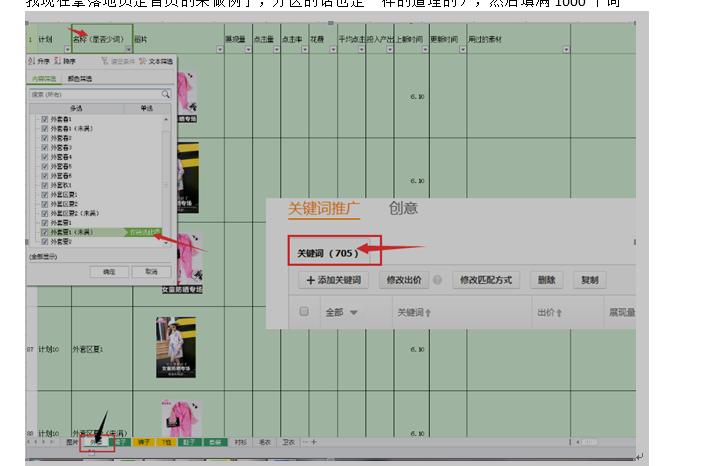Click the 关键词（705）label
Image resolution: width=703 pixels, height=466 pixels.
[x=328, y=253]
